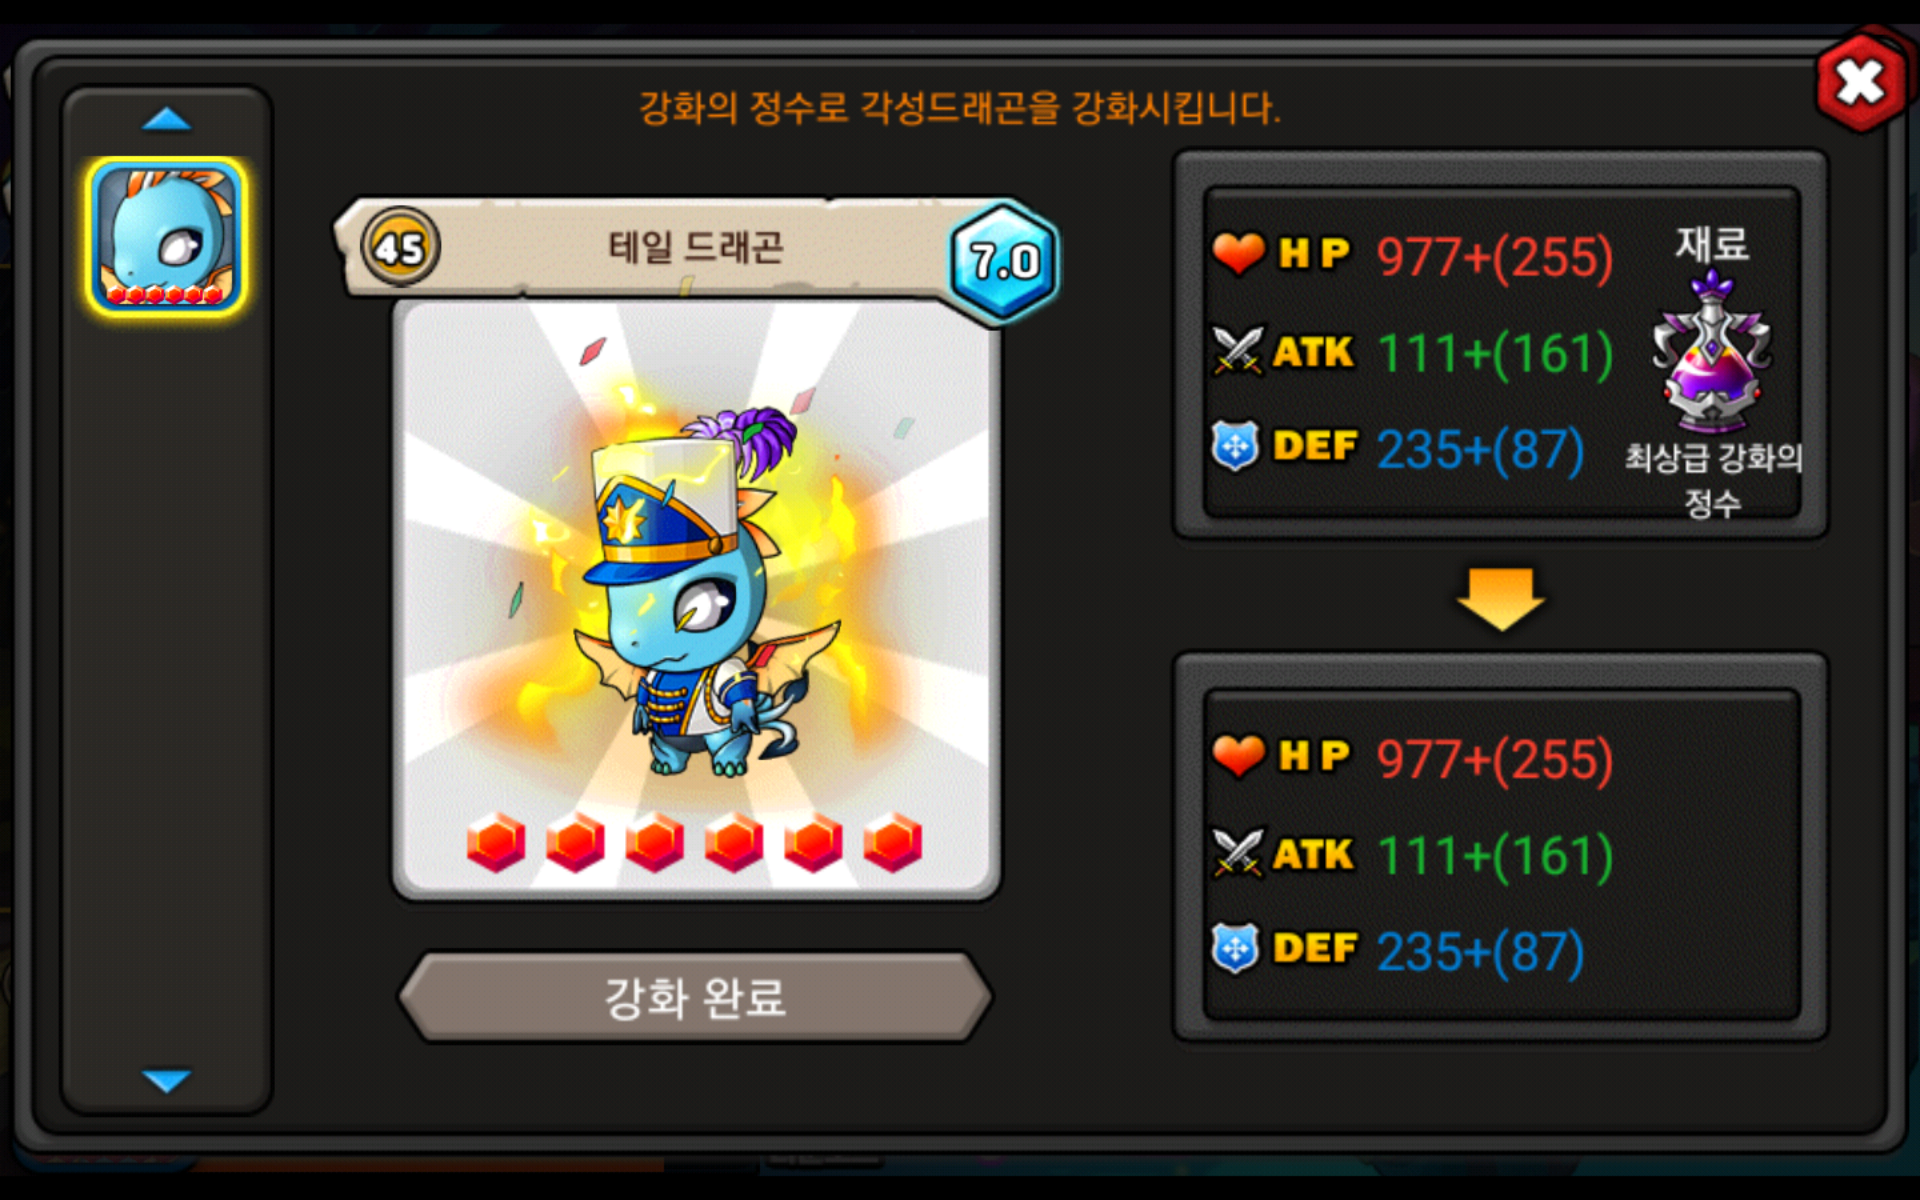The height and width of the screenshot is (1200, 1920).
Task: Click crossed swords ATK icon in top stats
Action: pyautogui.click(x=1238, y=351)
